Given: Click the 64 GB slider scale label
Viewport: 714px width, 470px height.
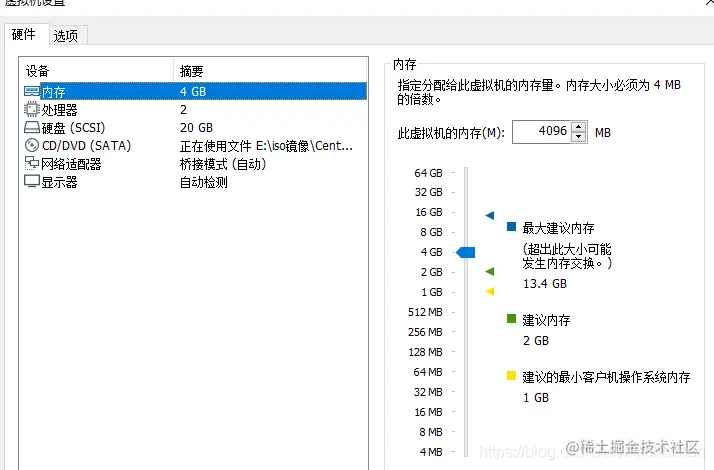Looking at the screenshot, I should [x=428, y=173].
